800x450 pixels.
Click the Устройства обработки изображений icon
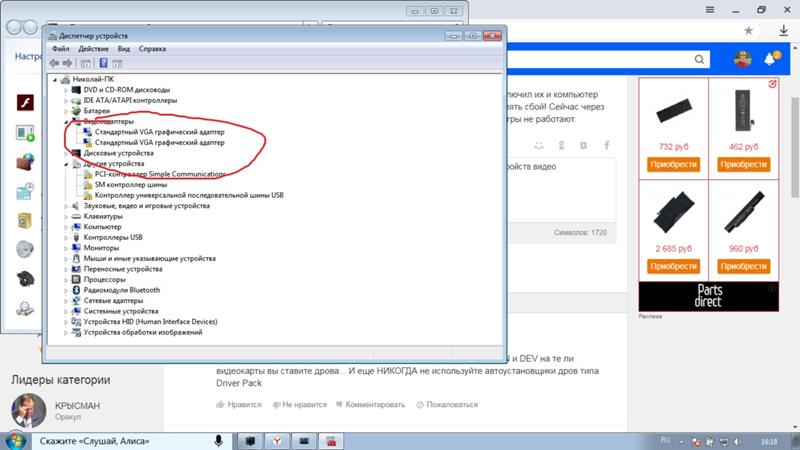[76, 332]
